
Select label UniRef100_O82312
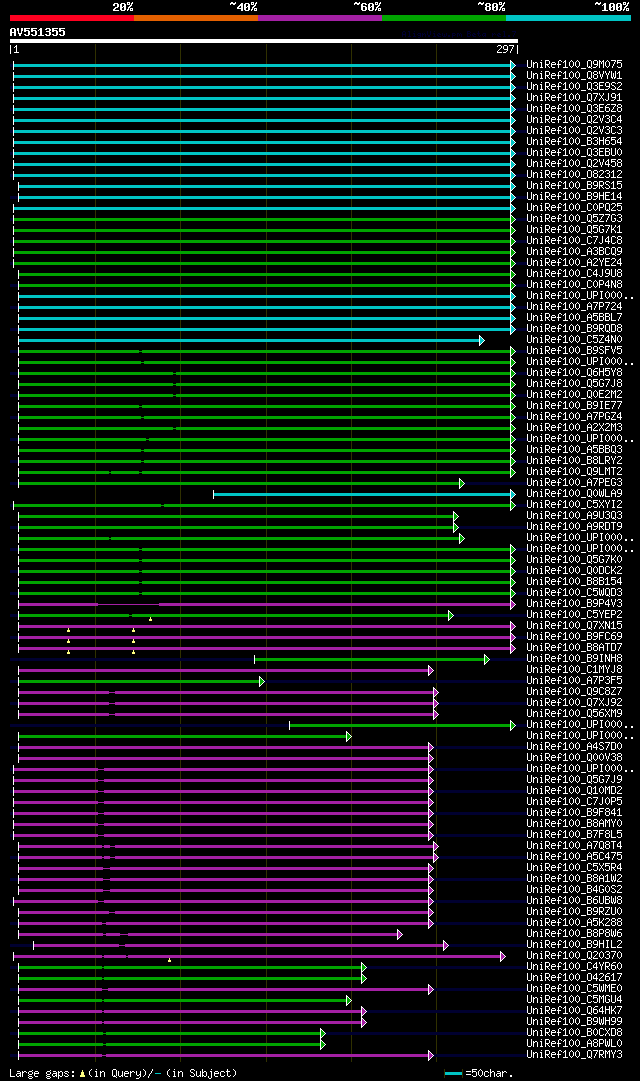[574, 174]
